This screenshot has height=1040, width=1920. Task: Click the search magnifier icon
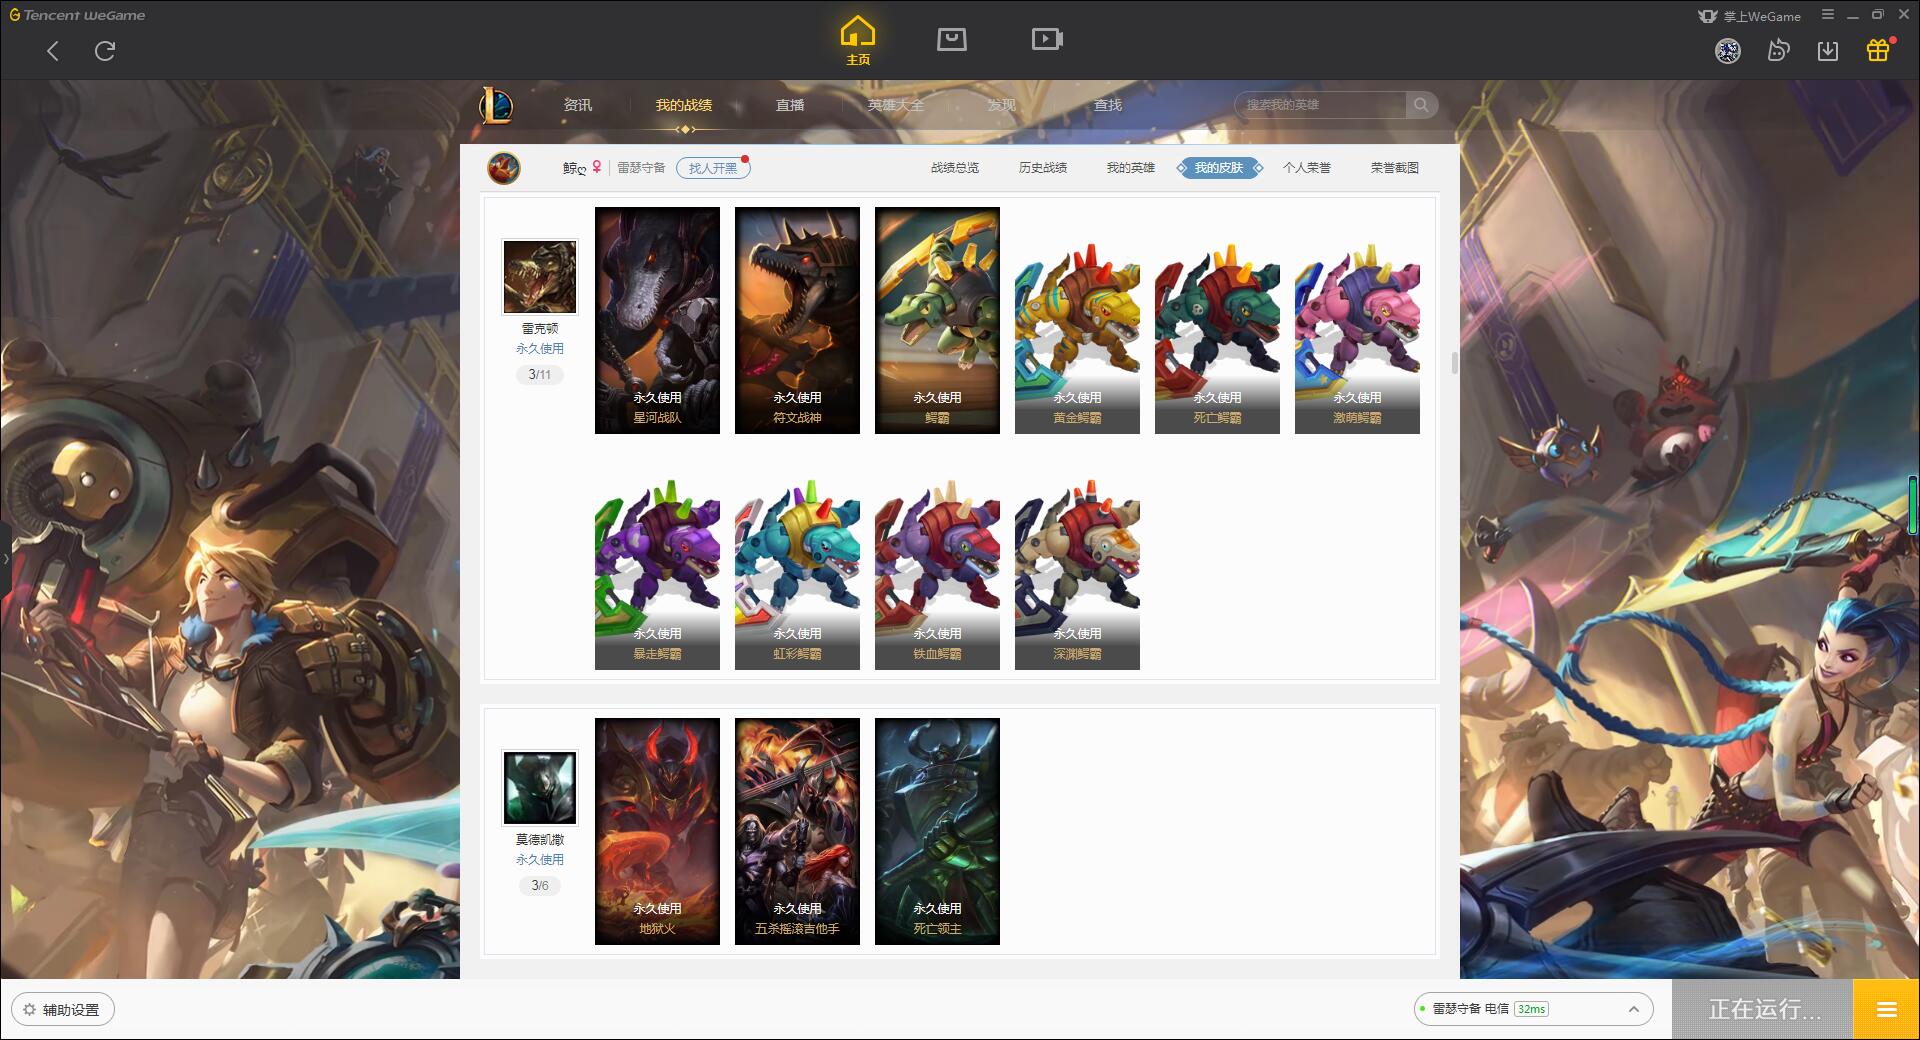(x=1420, y=105)
